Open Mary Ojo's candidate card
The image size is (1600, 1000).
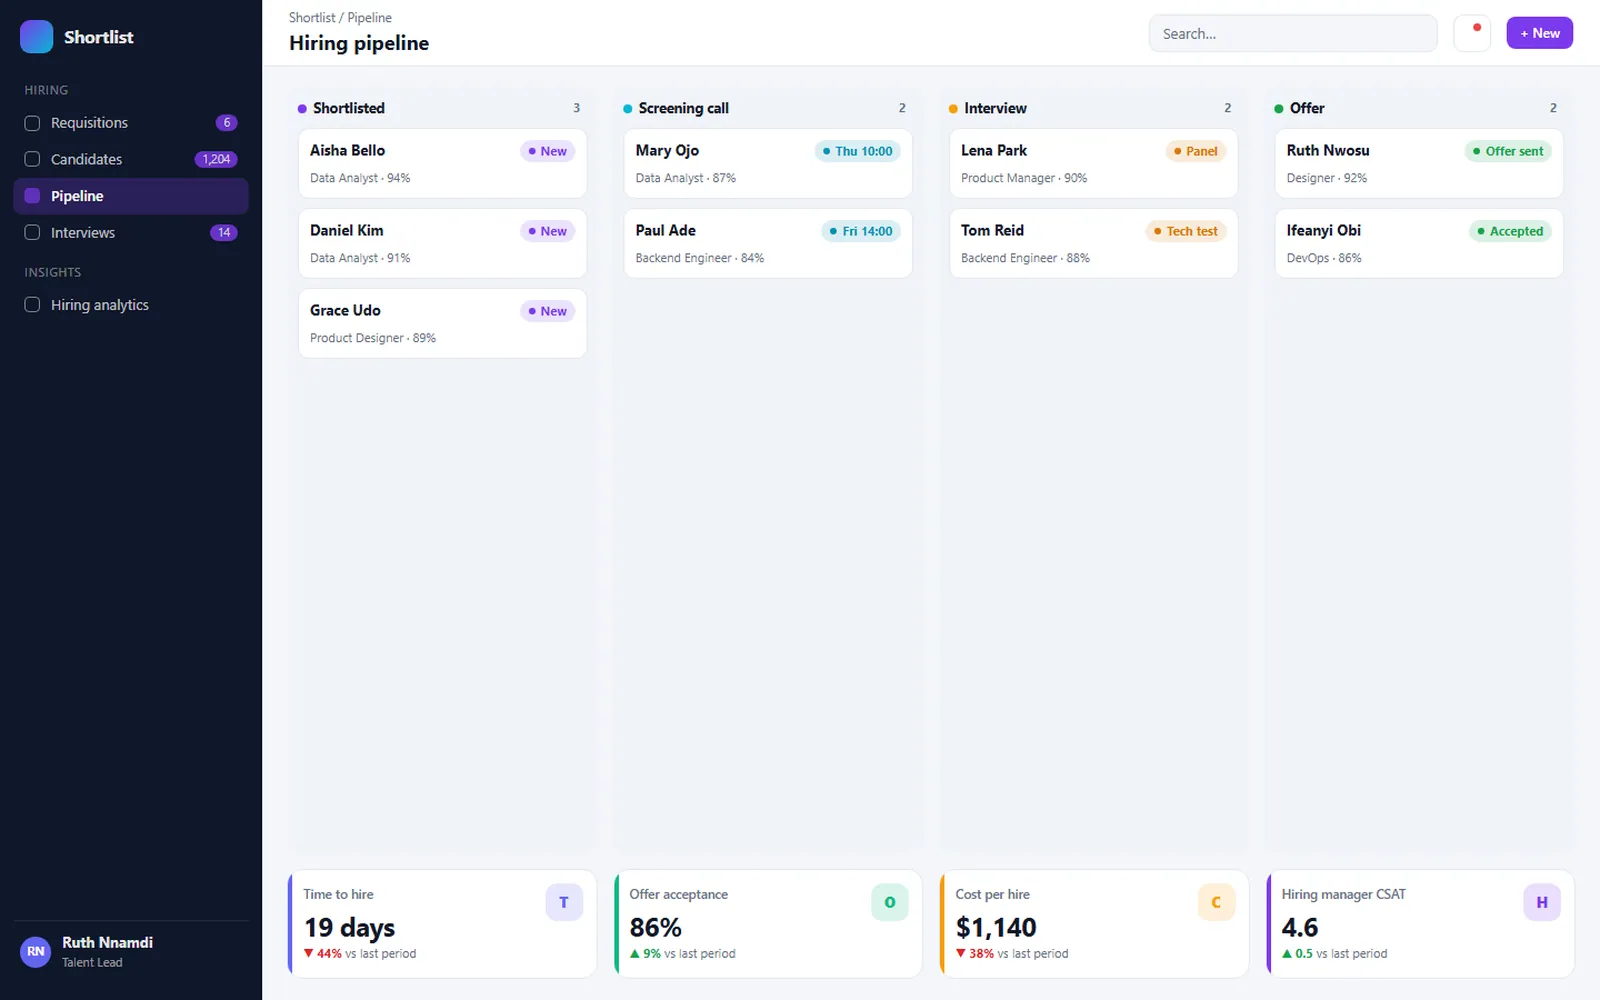point(768,163)
